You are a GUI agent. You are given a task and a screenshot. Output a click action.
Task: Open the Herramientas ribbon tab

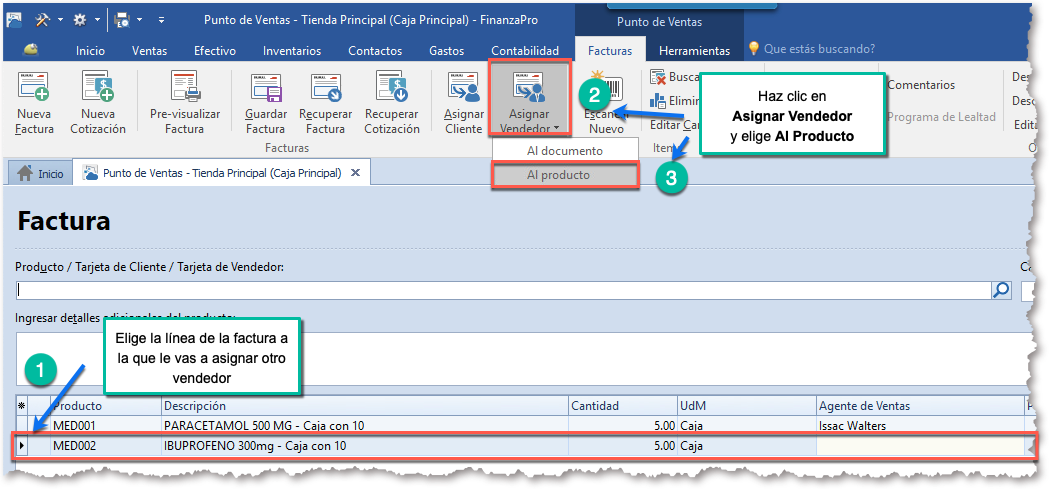pos(694,51)
